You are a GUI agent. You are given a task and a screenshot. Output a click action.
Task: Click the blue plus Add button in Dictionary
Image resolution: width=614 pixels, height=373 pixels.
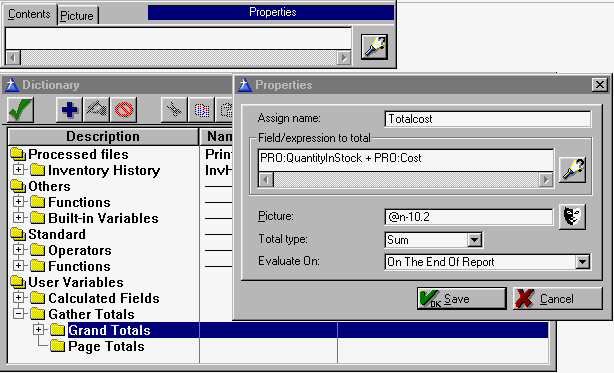pos(69,110)
